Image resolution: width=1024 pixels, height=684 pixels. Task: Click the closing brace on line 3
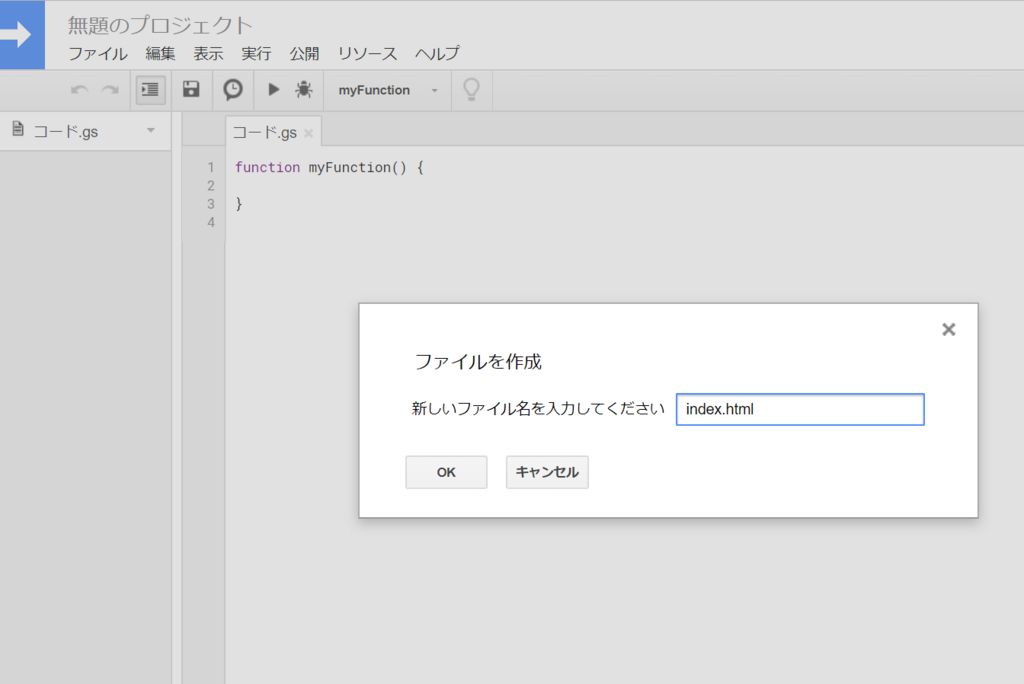click(239, 204)
